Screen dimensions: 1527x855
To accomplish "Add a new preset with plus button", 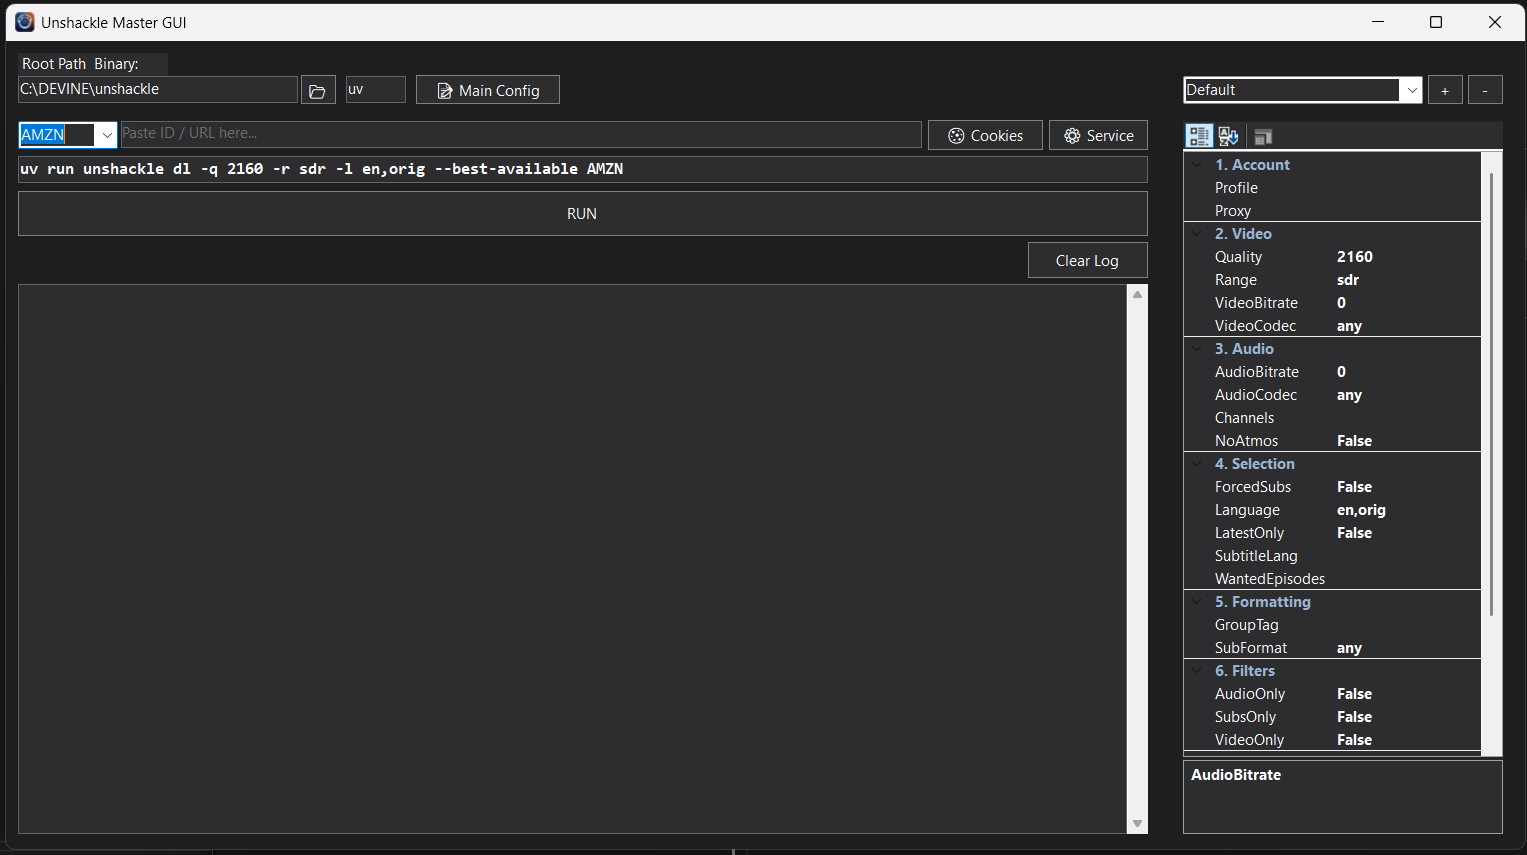I will coord(1444,90).
